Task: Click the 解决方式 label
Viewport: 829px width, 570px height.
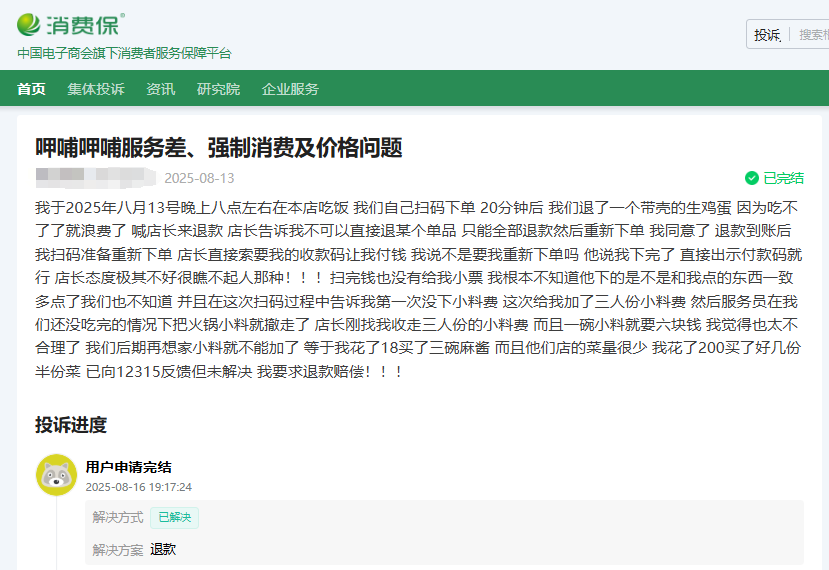Action: click(x=117, y=517)
